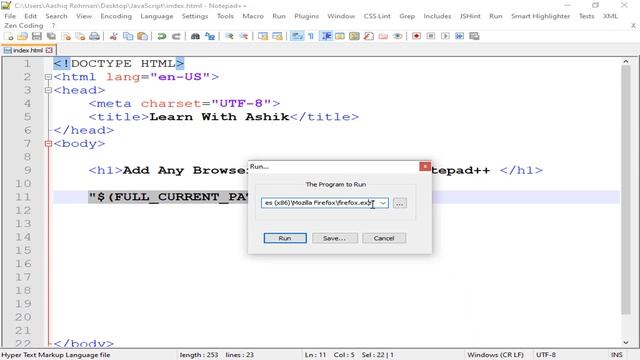Click the Close All documents toolbar icon

(80, 36)
